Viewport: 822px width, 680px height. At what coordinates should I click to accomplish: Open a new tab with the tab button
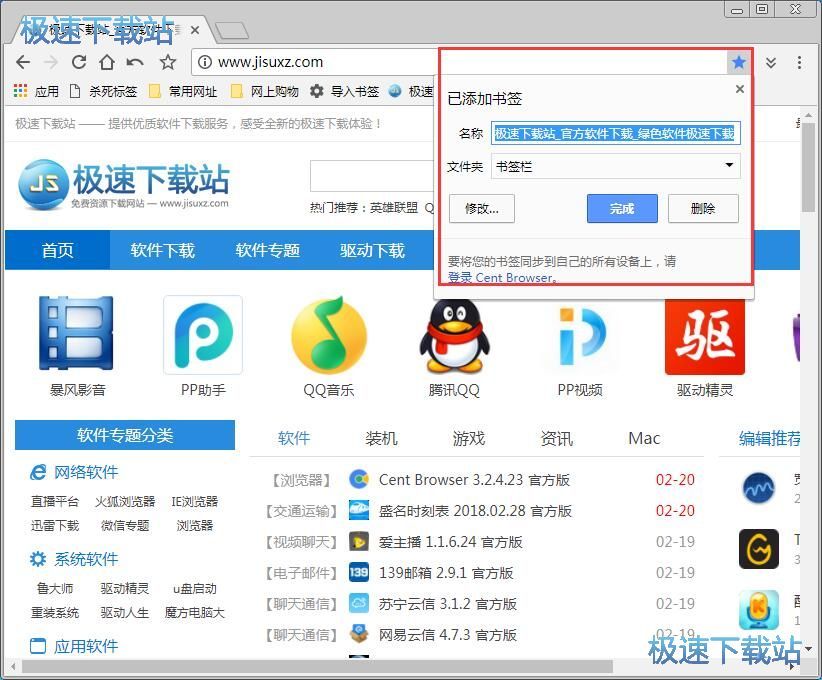pyautogui.click(x=231, y=31)
